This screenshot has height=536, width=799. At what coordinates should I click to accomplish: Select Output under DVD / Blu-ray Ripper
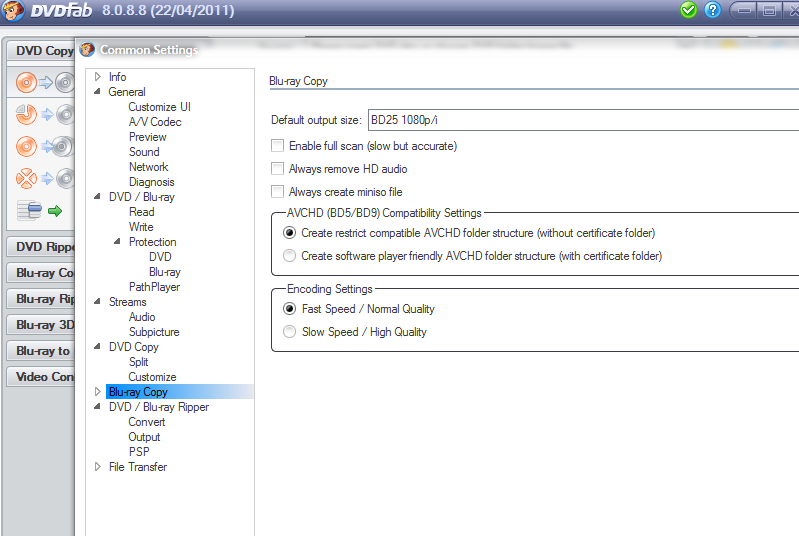pyautogui.click(x=144, y=437)
